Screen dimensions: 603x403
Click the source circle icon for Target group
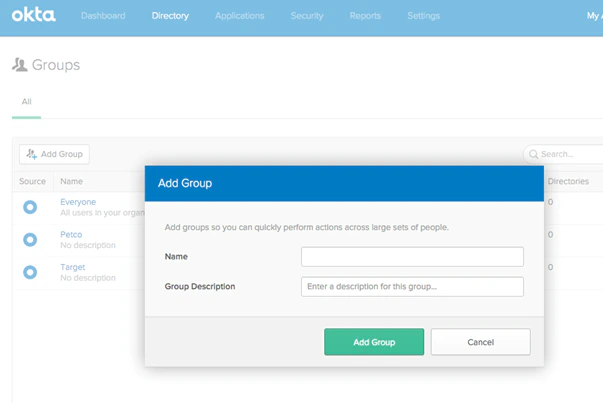tap(30, 272)
